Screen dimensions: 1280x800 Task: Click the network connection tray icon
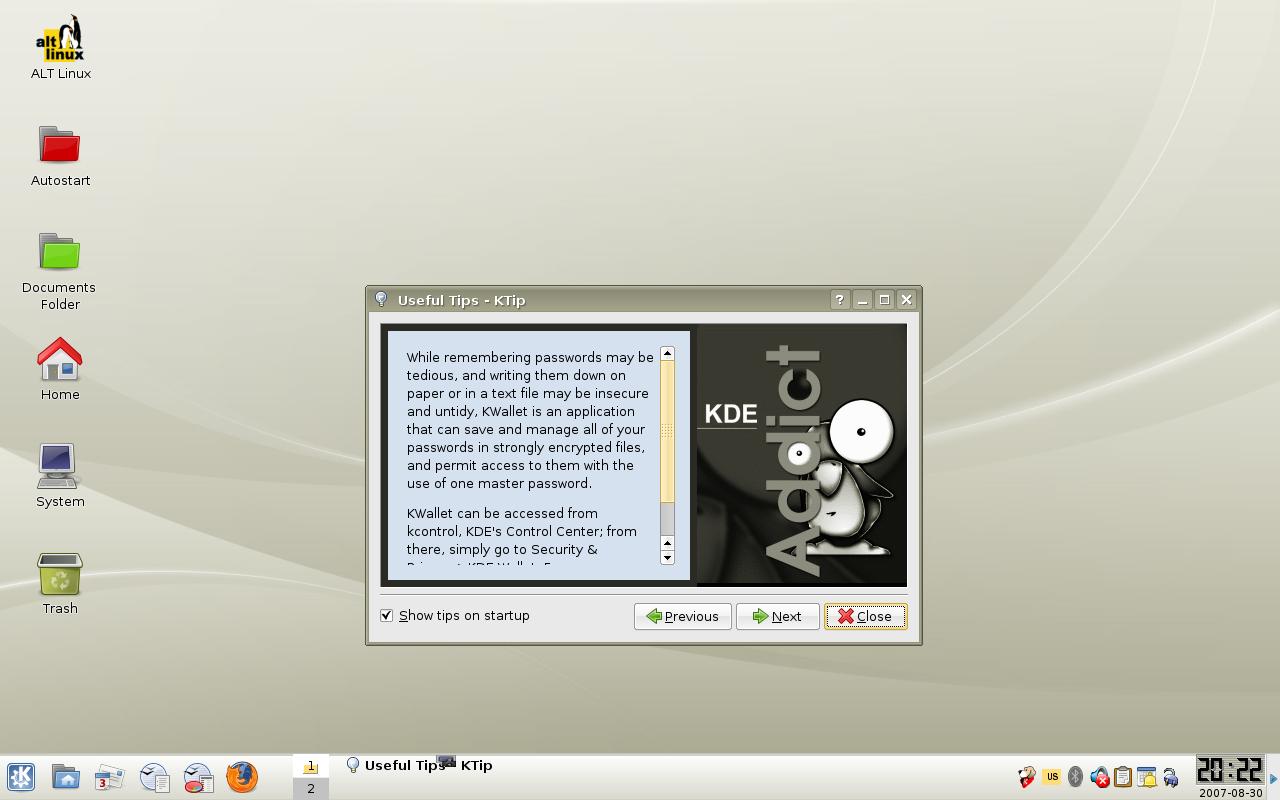pos(1170,776)
